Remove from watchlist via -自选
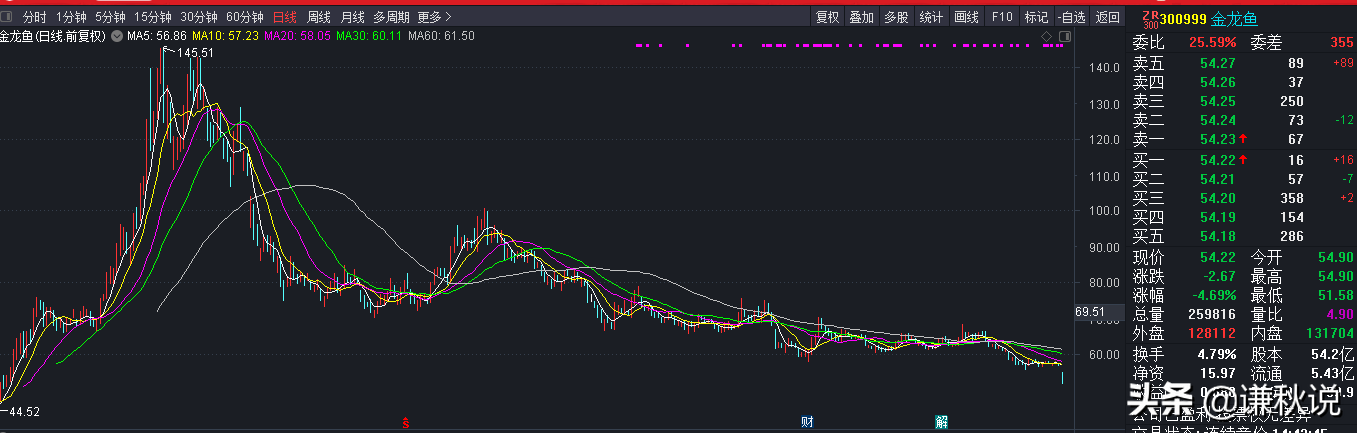Image resolution: width=1357 pixels, height=433 pixels. [x=1071, y=17]
